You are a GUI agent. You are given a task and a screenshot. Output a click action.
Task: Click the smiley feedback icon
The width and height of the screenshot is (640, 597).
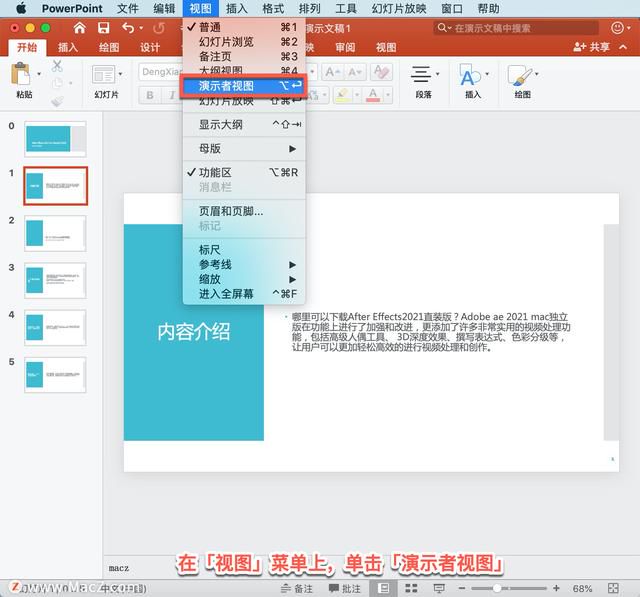click(x=617, y=28)
